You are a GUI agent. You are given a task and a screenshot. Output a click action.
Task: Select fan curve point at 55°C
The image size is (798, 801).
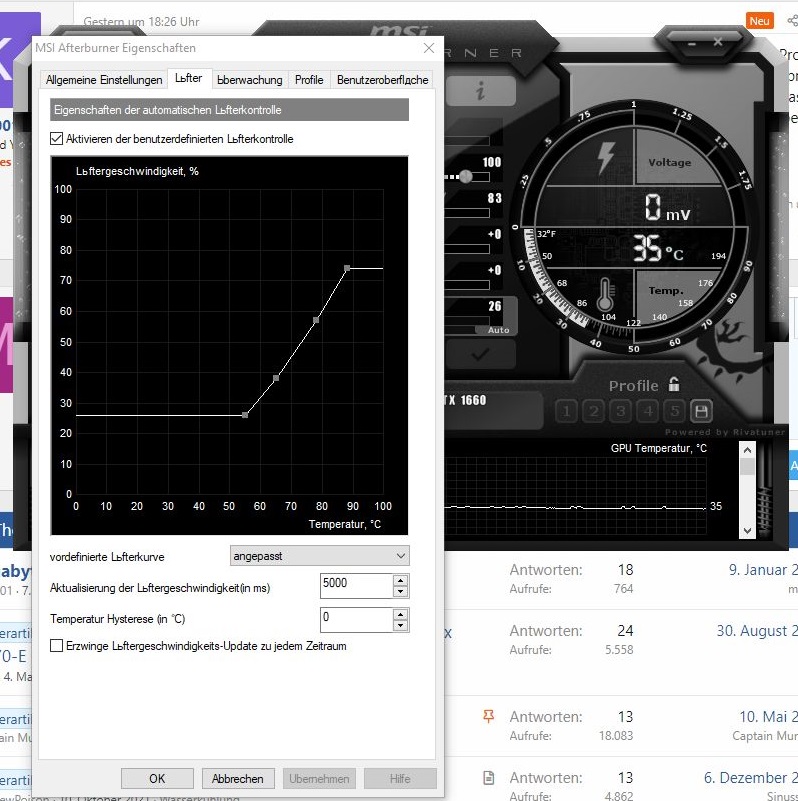tap(245, 415)
